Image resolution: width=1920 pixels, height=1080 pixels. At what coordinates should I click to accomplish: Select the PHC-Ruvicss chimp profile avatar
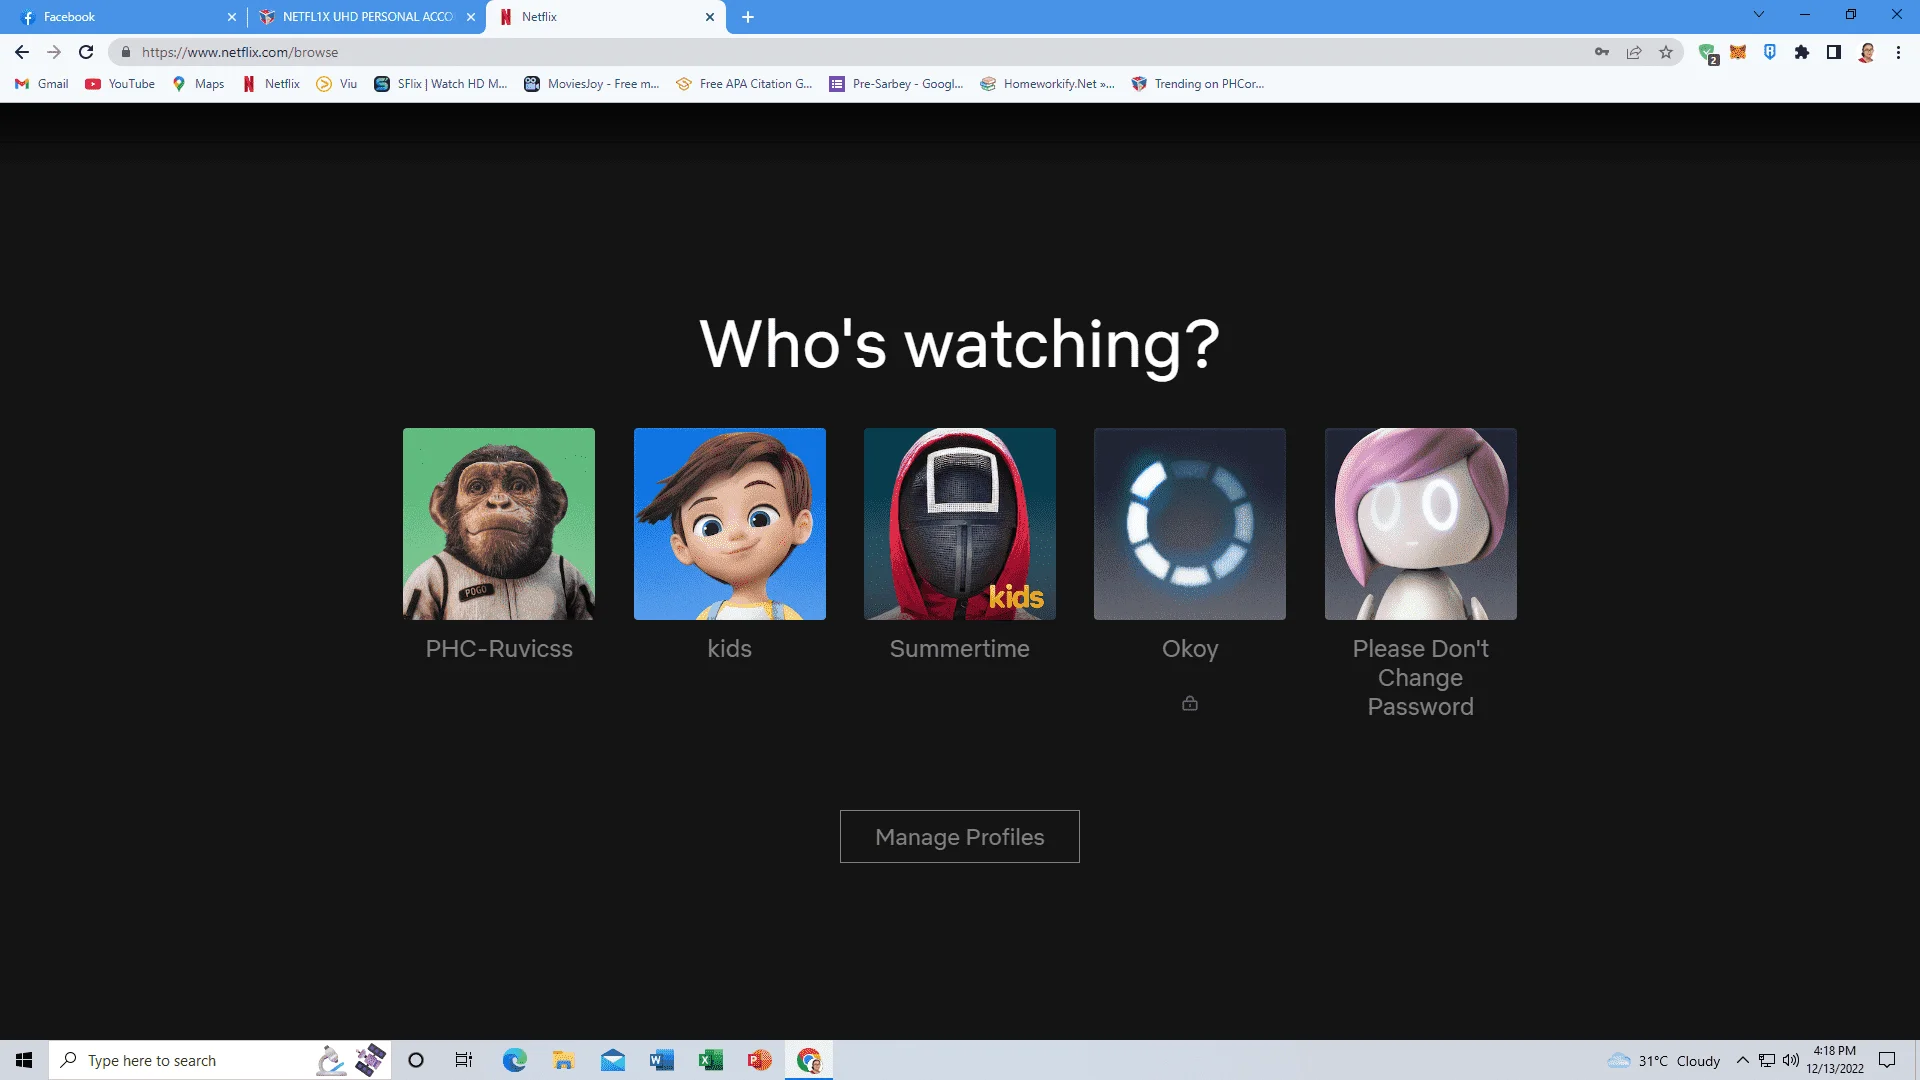tap(499, 524)
